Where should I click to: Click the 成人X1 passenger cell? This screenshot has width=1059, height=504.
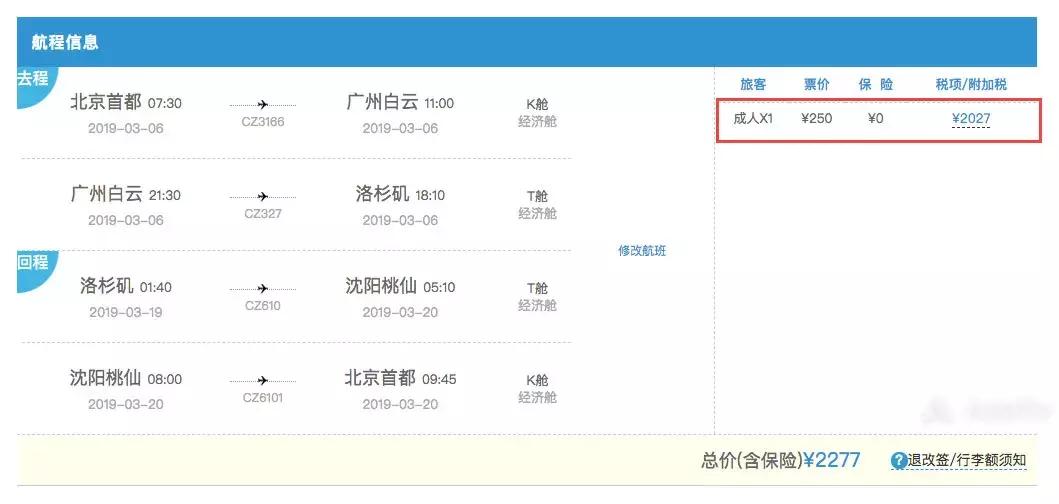pyautogui.click(x=753, y=119)
